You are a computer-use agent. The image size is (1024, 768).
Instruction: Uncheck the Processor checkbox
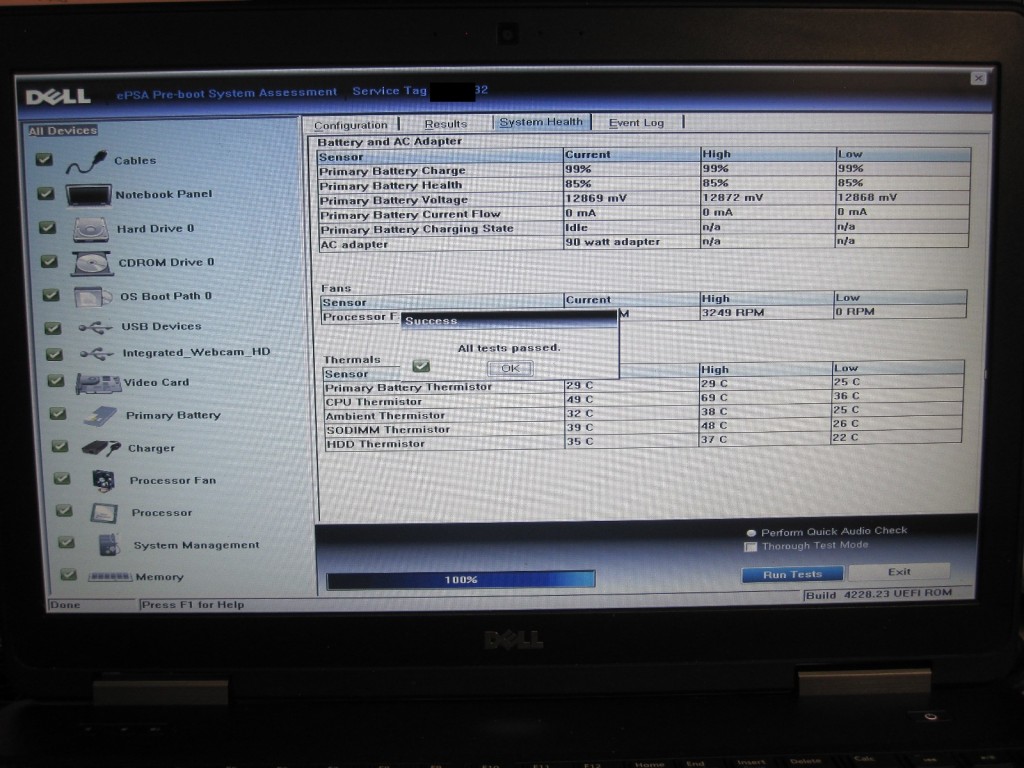point(64,511)
